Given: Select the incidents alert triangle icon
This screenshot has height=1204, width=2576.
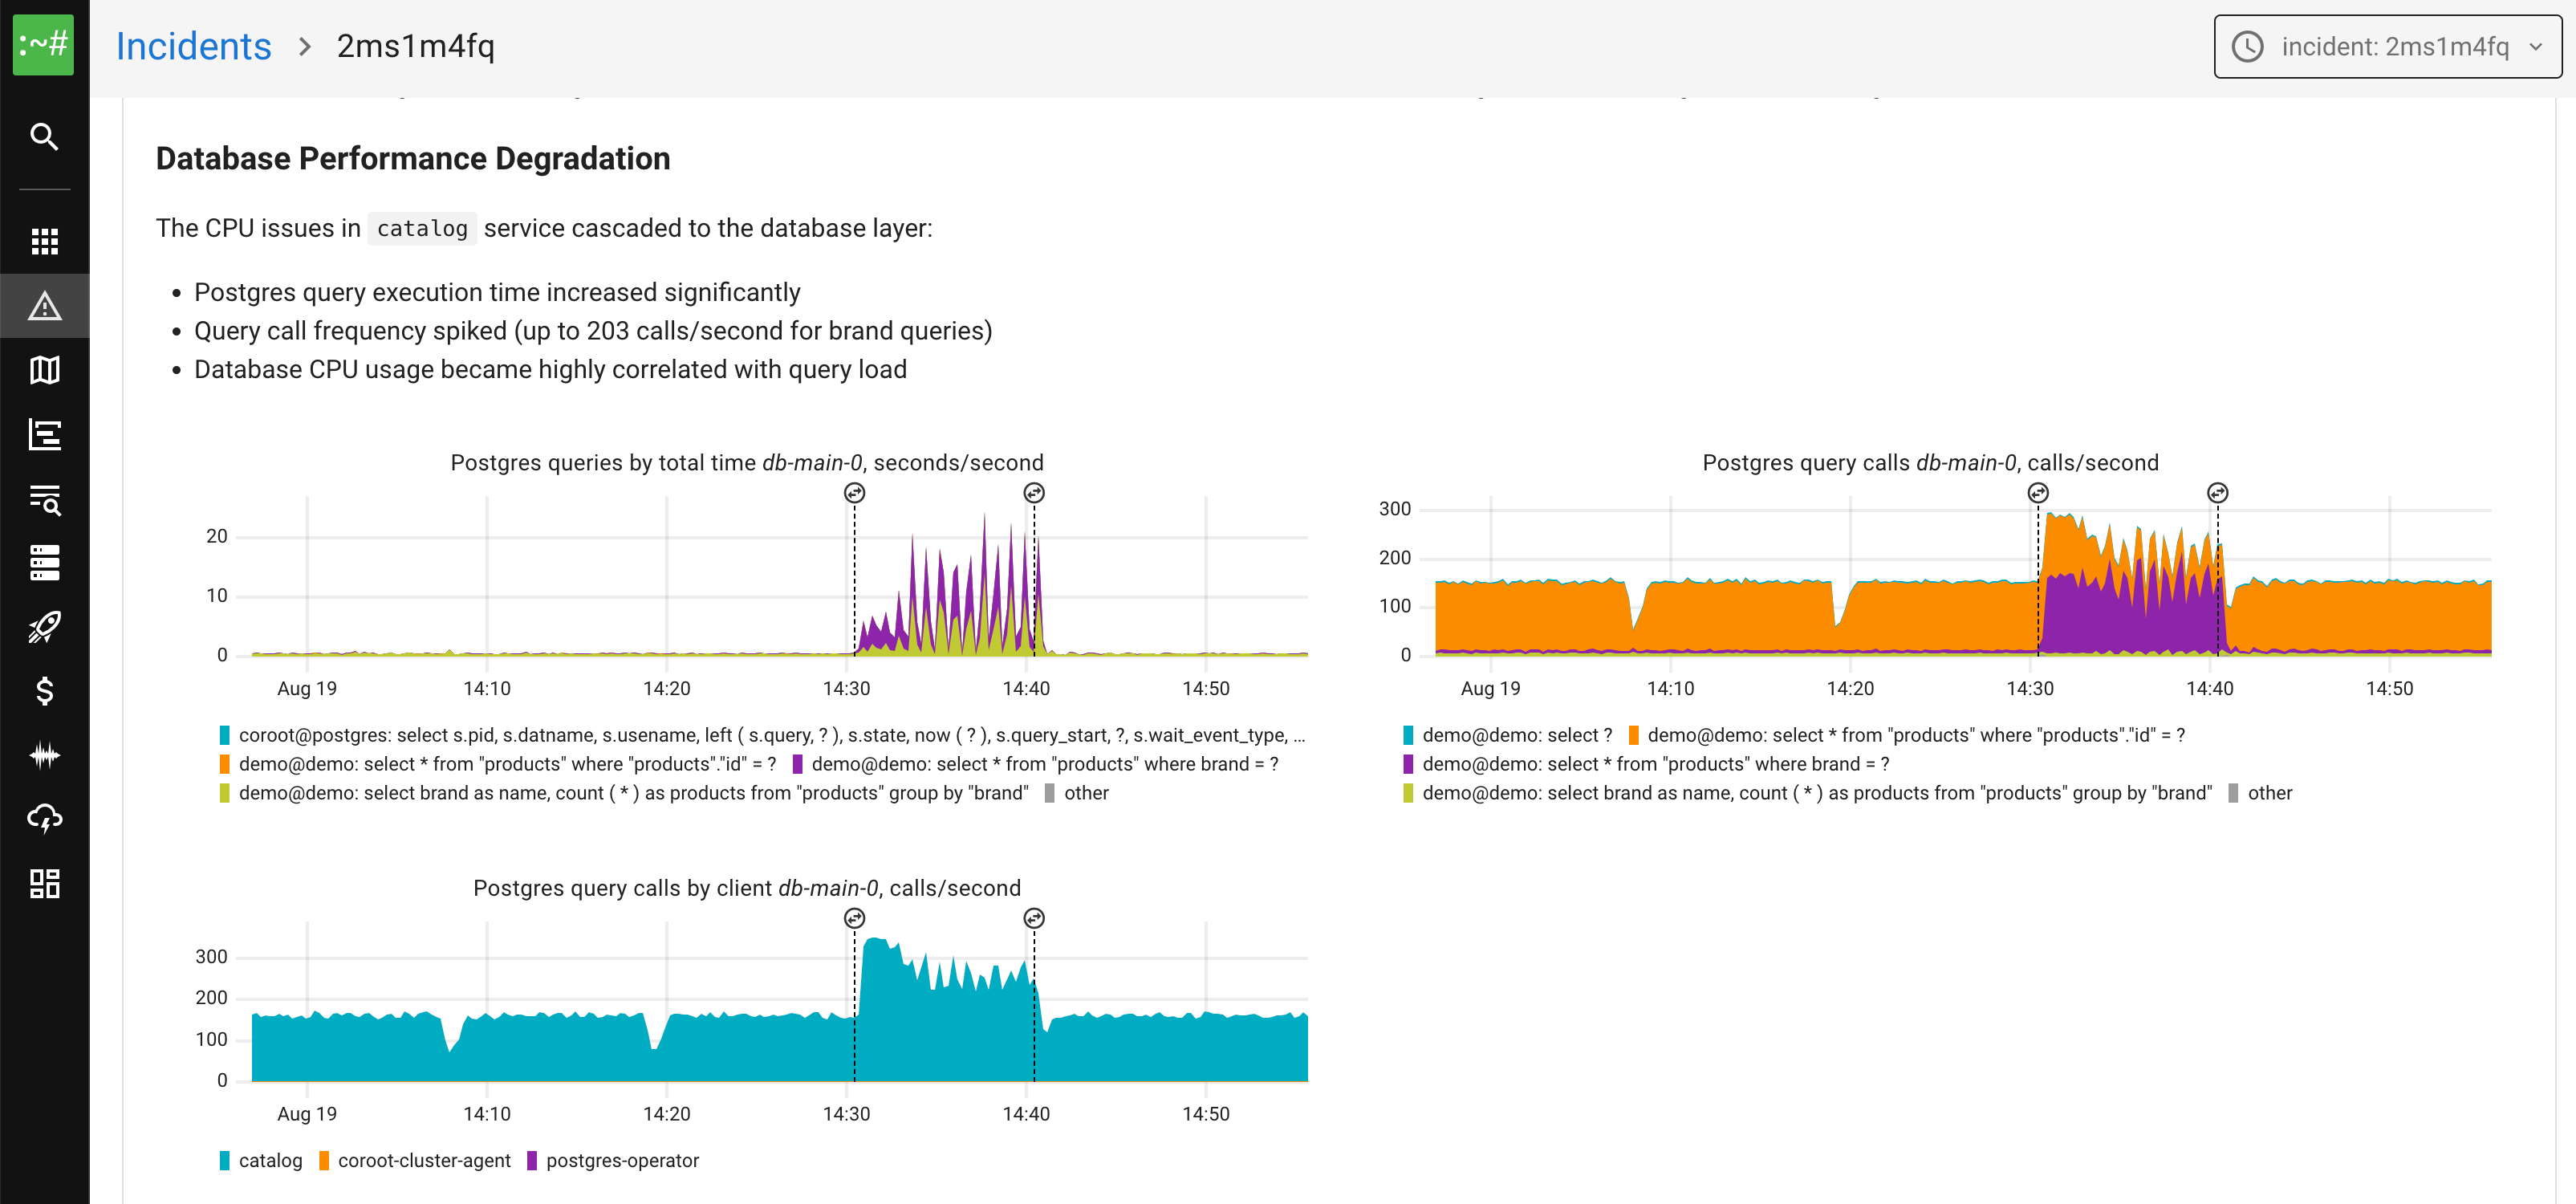Looking at the screenshot, I should pos(44,305).
